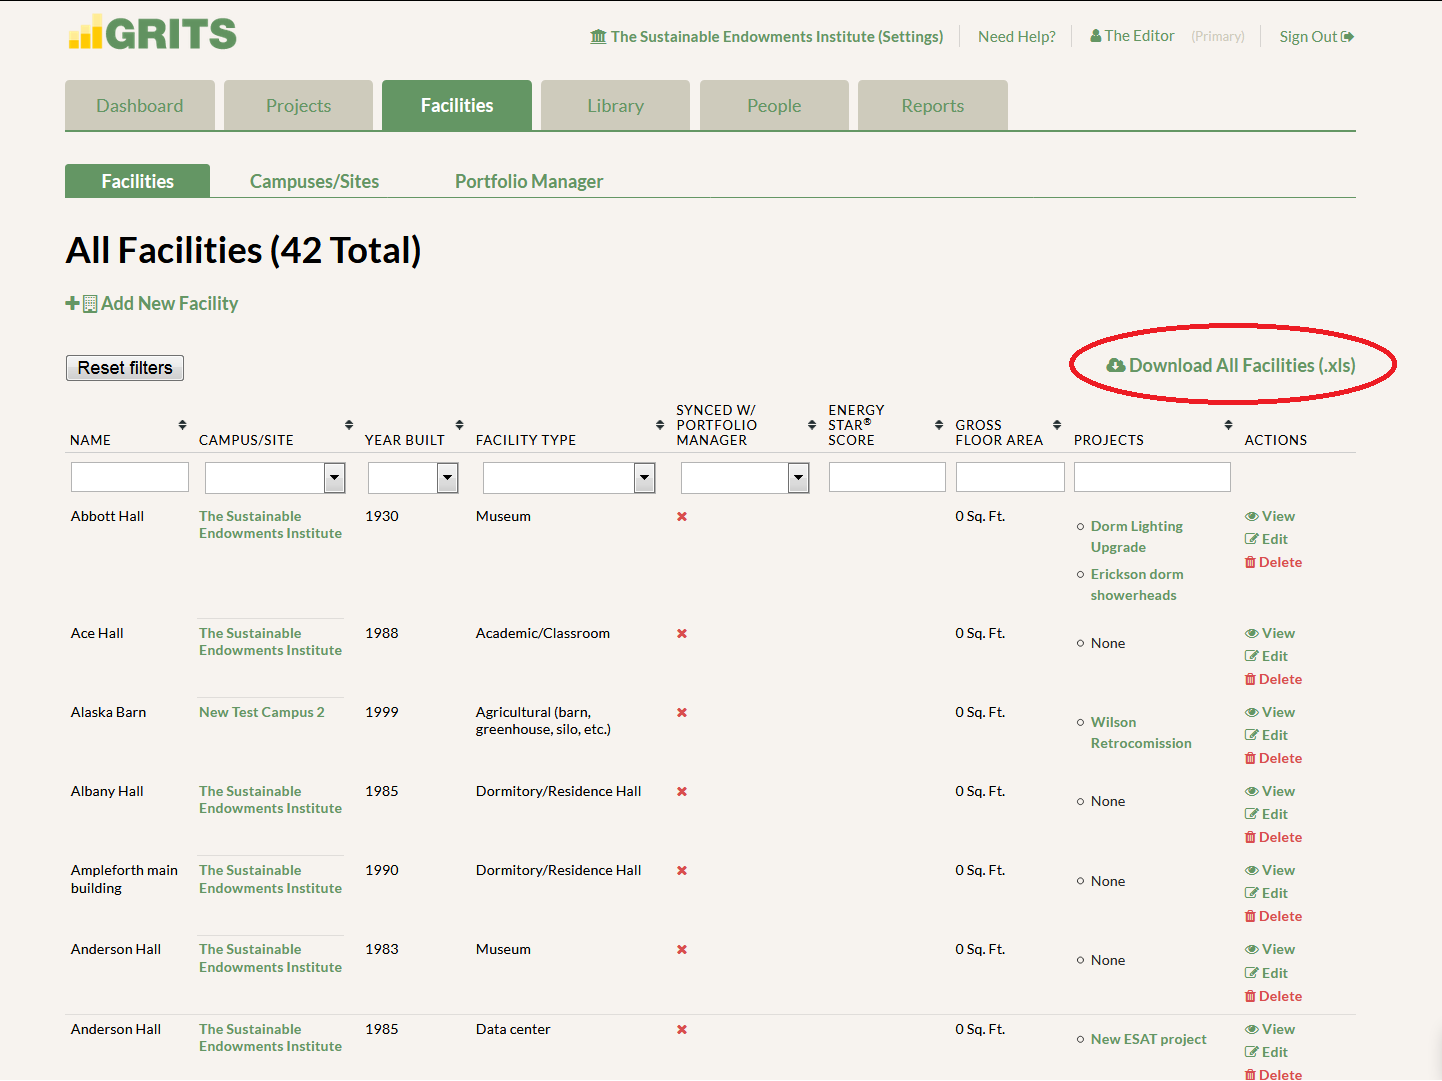Click the Sign Out arrow icon

point(1348,37)
